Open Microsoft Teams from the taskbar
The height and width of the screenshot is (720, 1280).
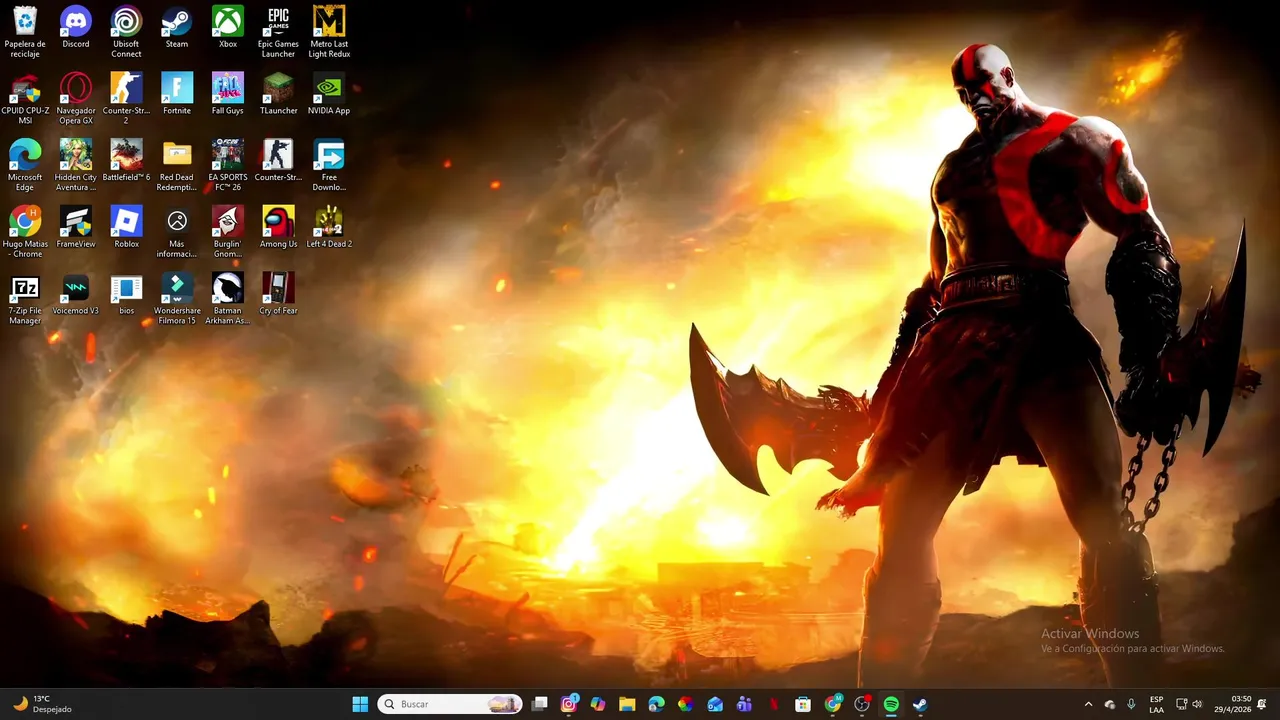click(x=744, y=704)
